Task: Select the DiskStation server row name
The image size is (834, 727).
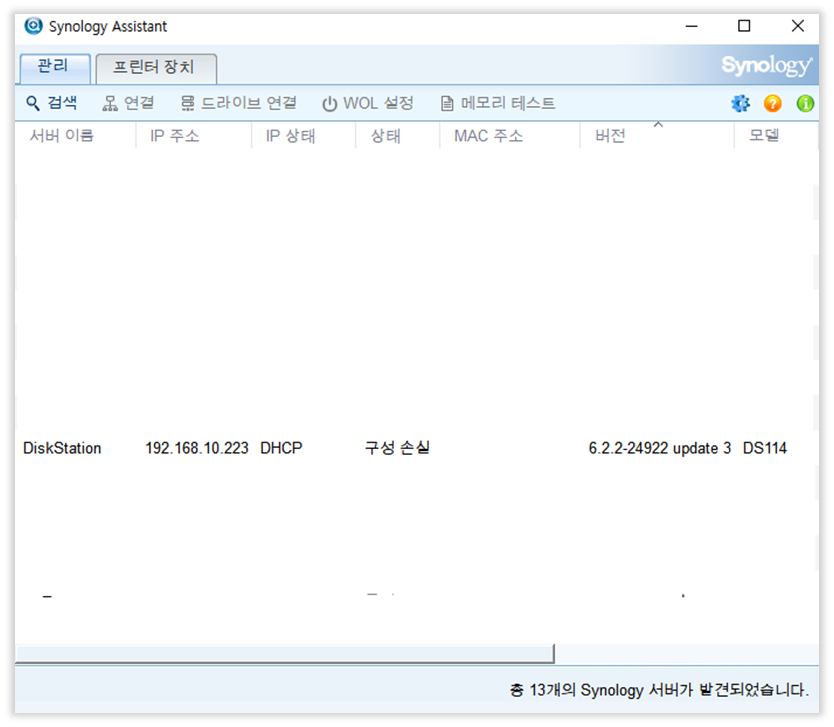Action: 62,448
